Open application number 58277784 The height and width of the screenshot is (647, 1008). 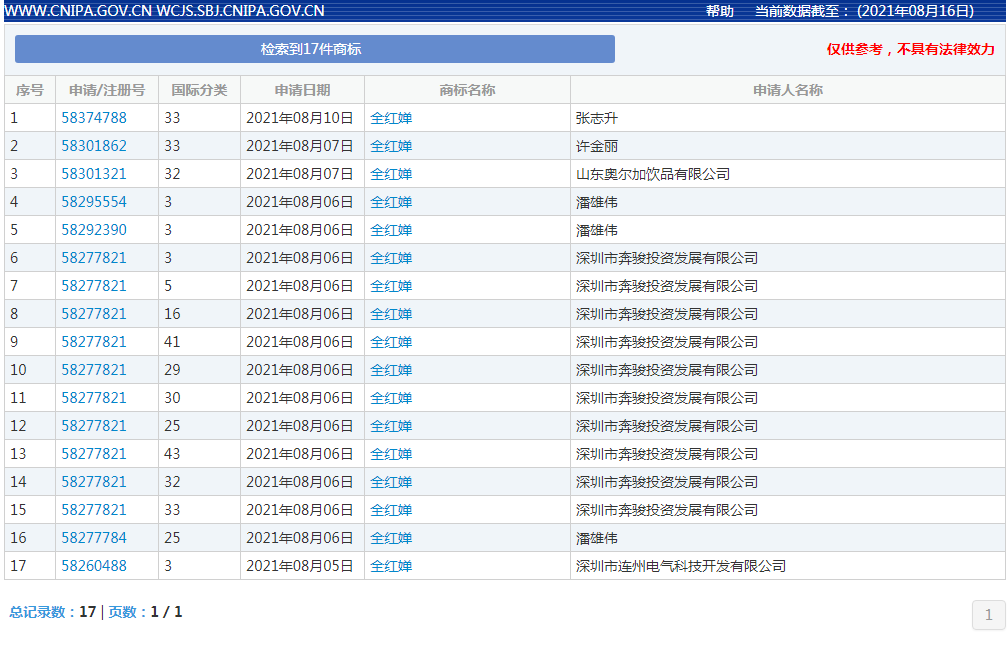[x=94, y=538]
